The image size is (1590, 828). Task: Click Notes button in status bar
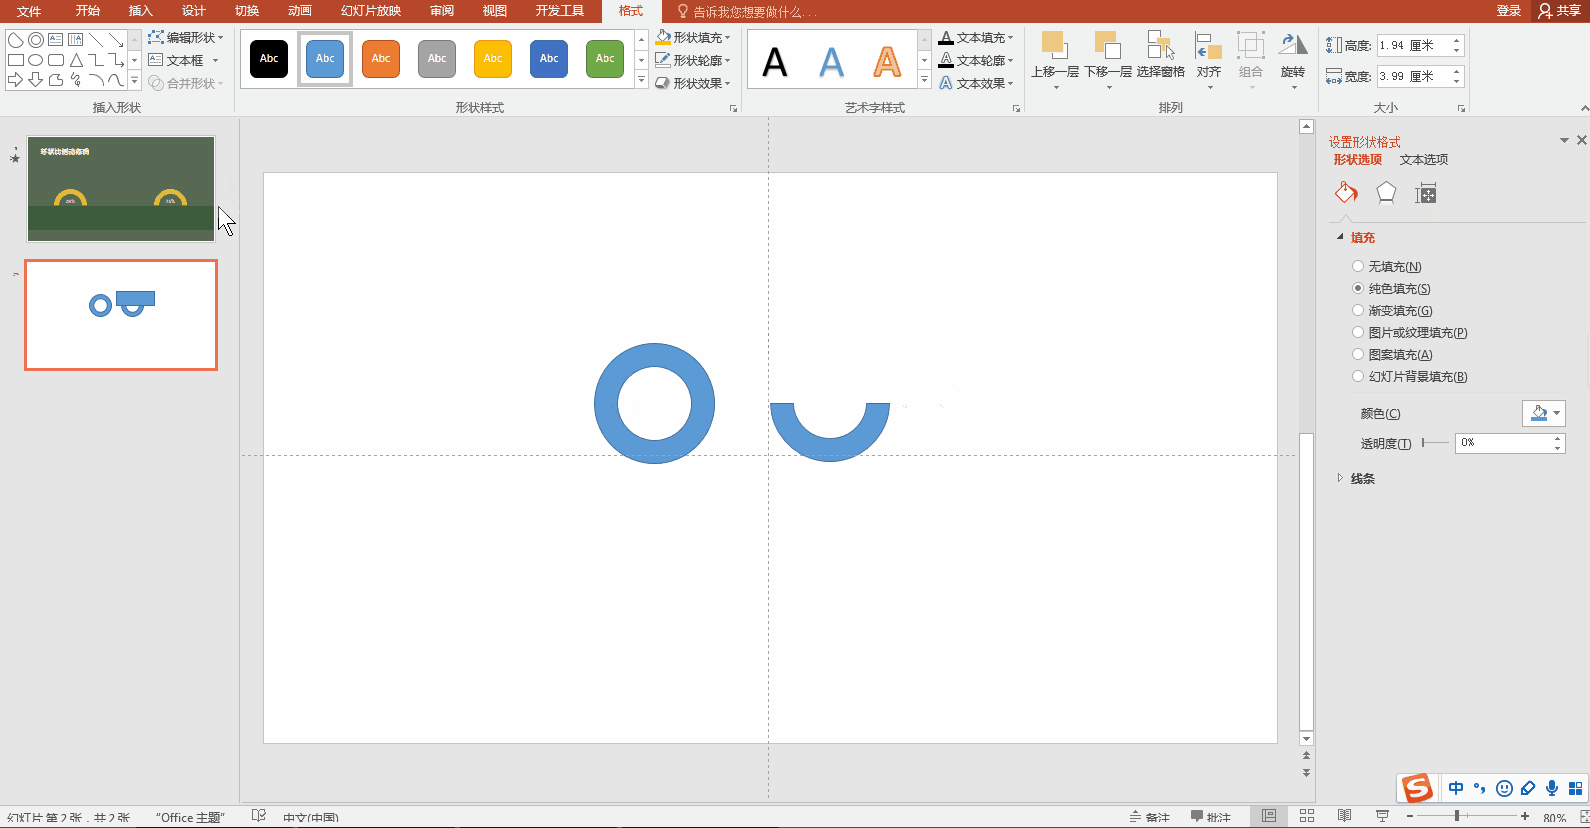click(1150, 816)
